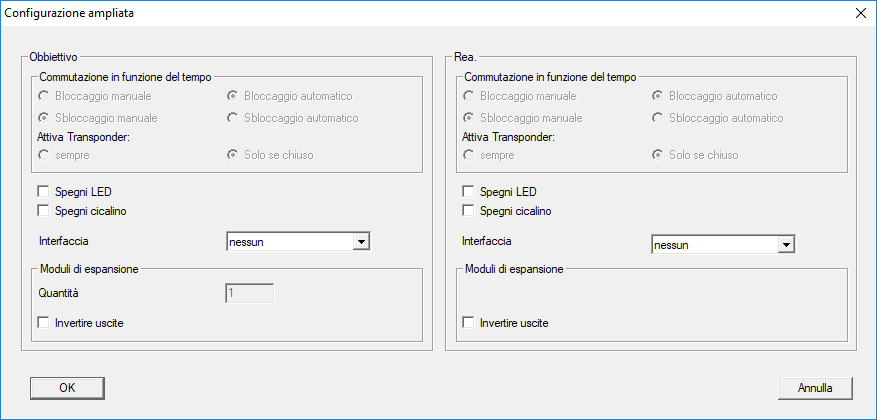Open Interfaccia dropdown in Obbiettivo group
877x420 pixels.
[362, 241]
